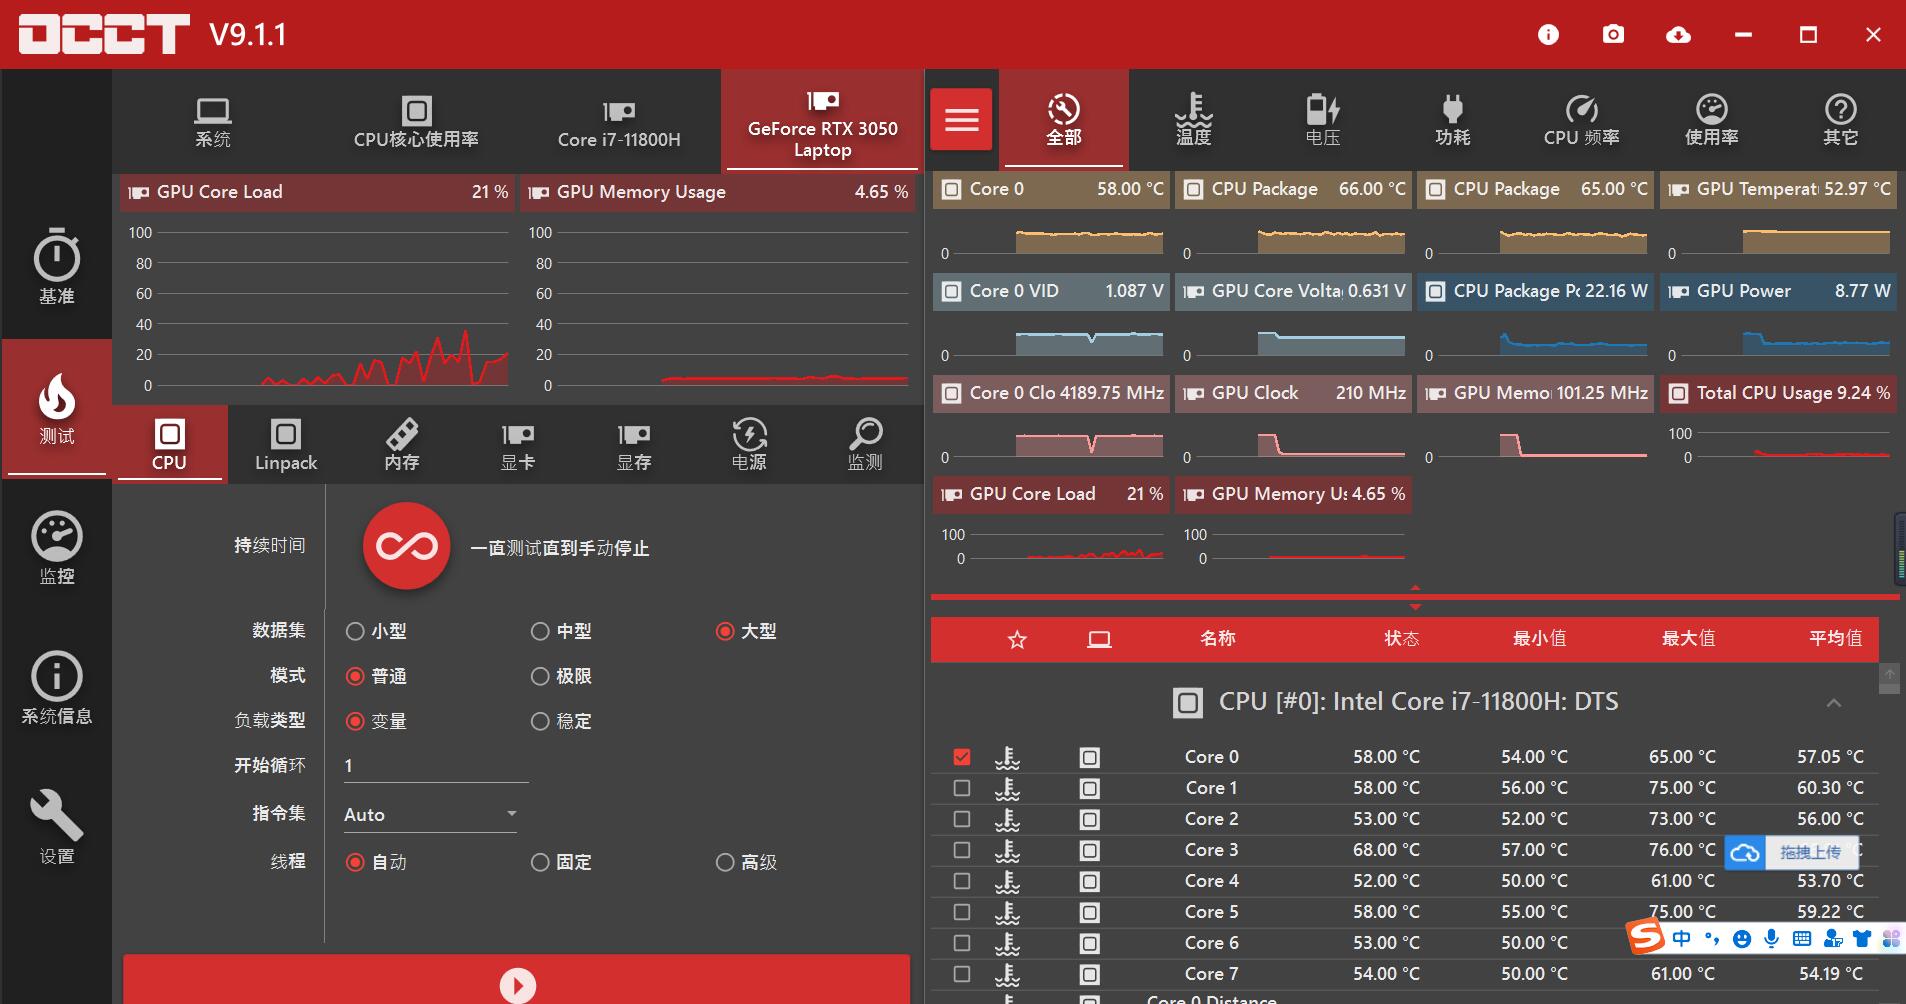The image size is (1906, 1004).
Task: Open the 测试 test section
Action: (57, 408)
